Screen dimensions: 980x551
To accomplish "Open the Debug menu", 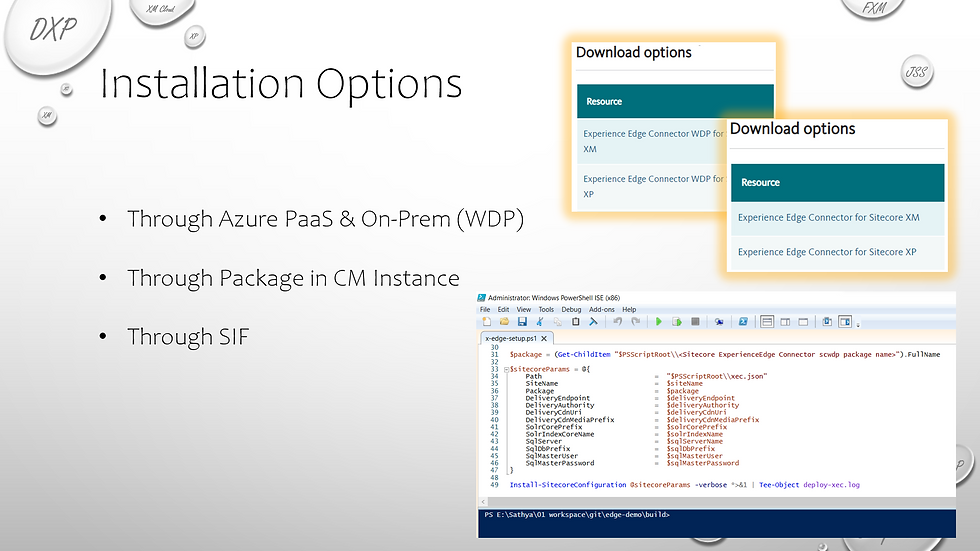I will click(571, 309).
